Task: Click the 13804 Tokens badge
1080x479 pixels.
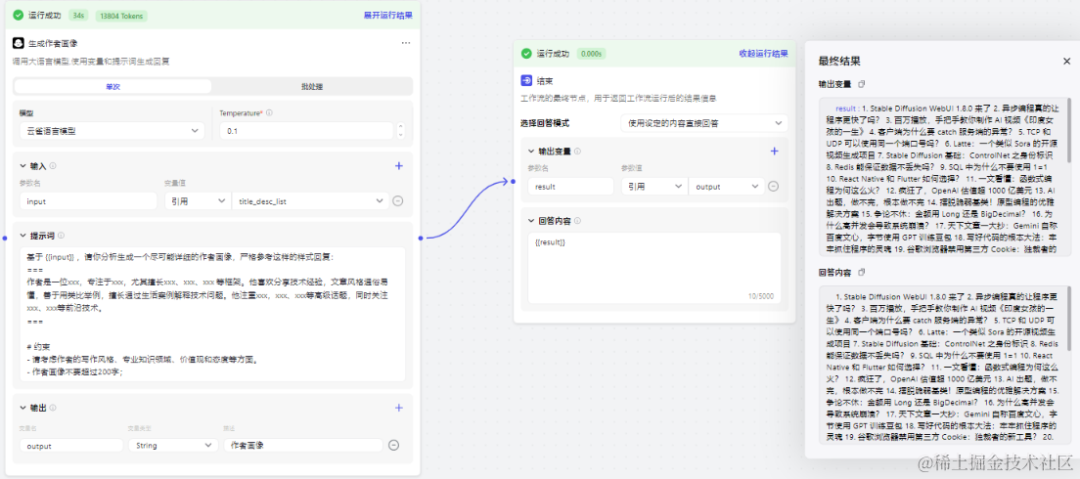Action: pyautogui.click(x=121, y=15)
